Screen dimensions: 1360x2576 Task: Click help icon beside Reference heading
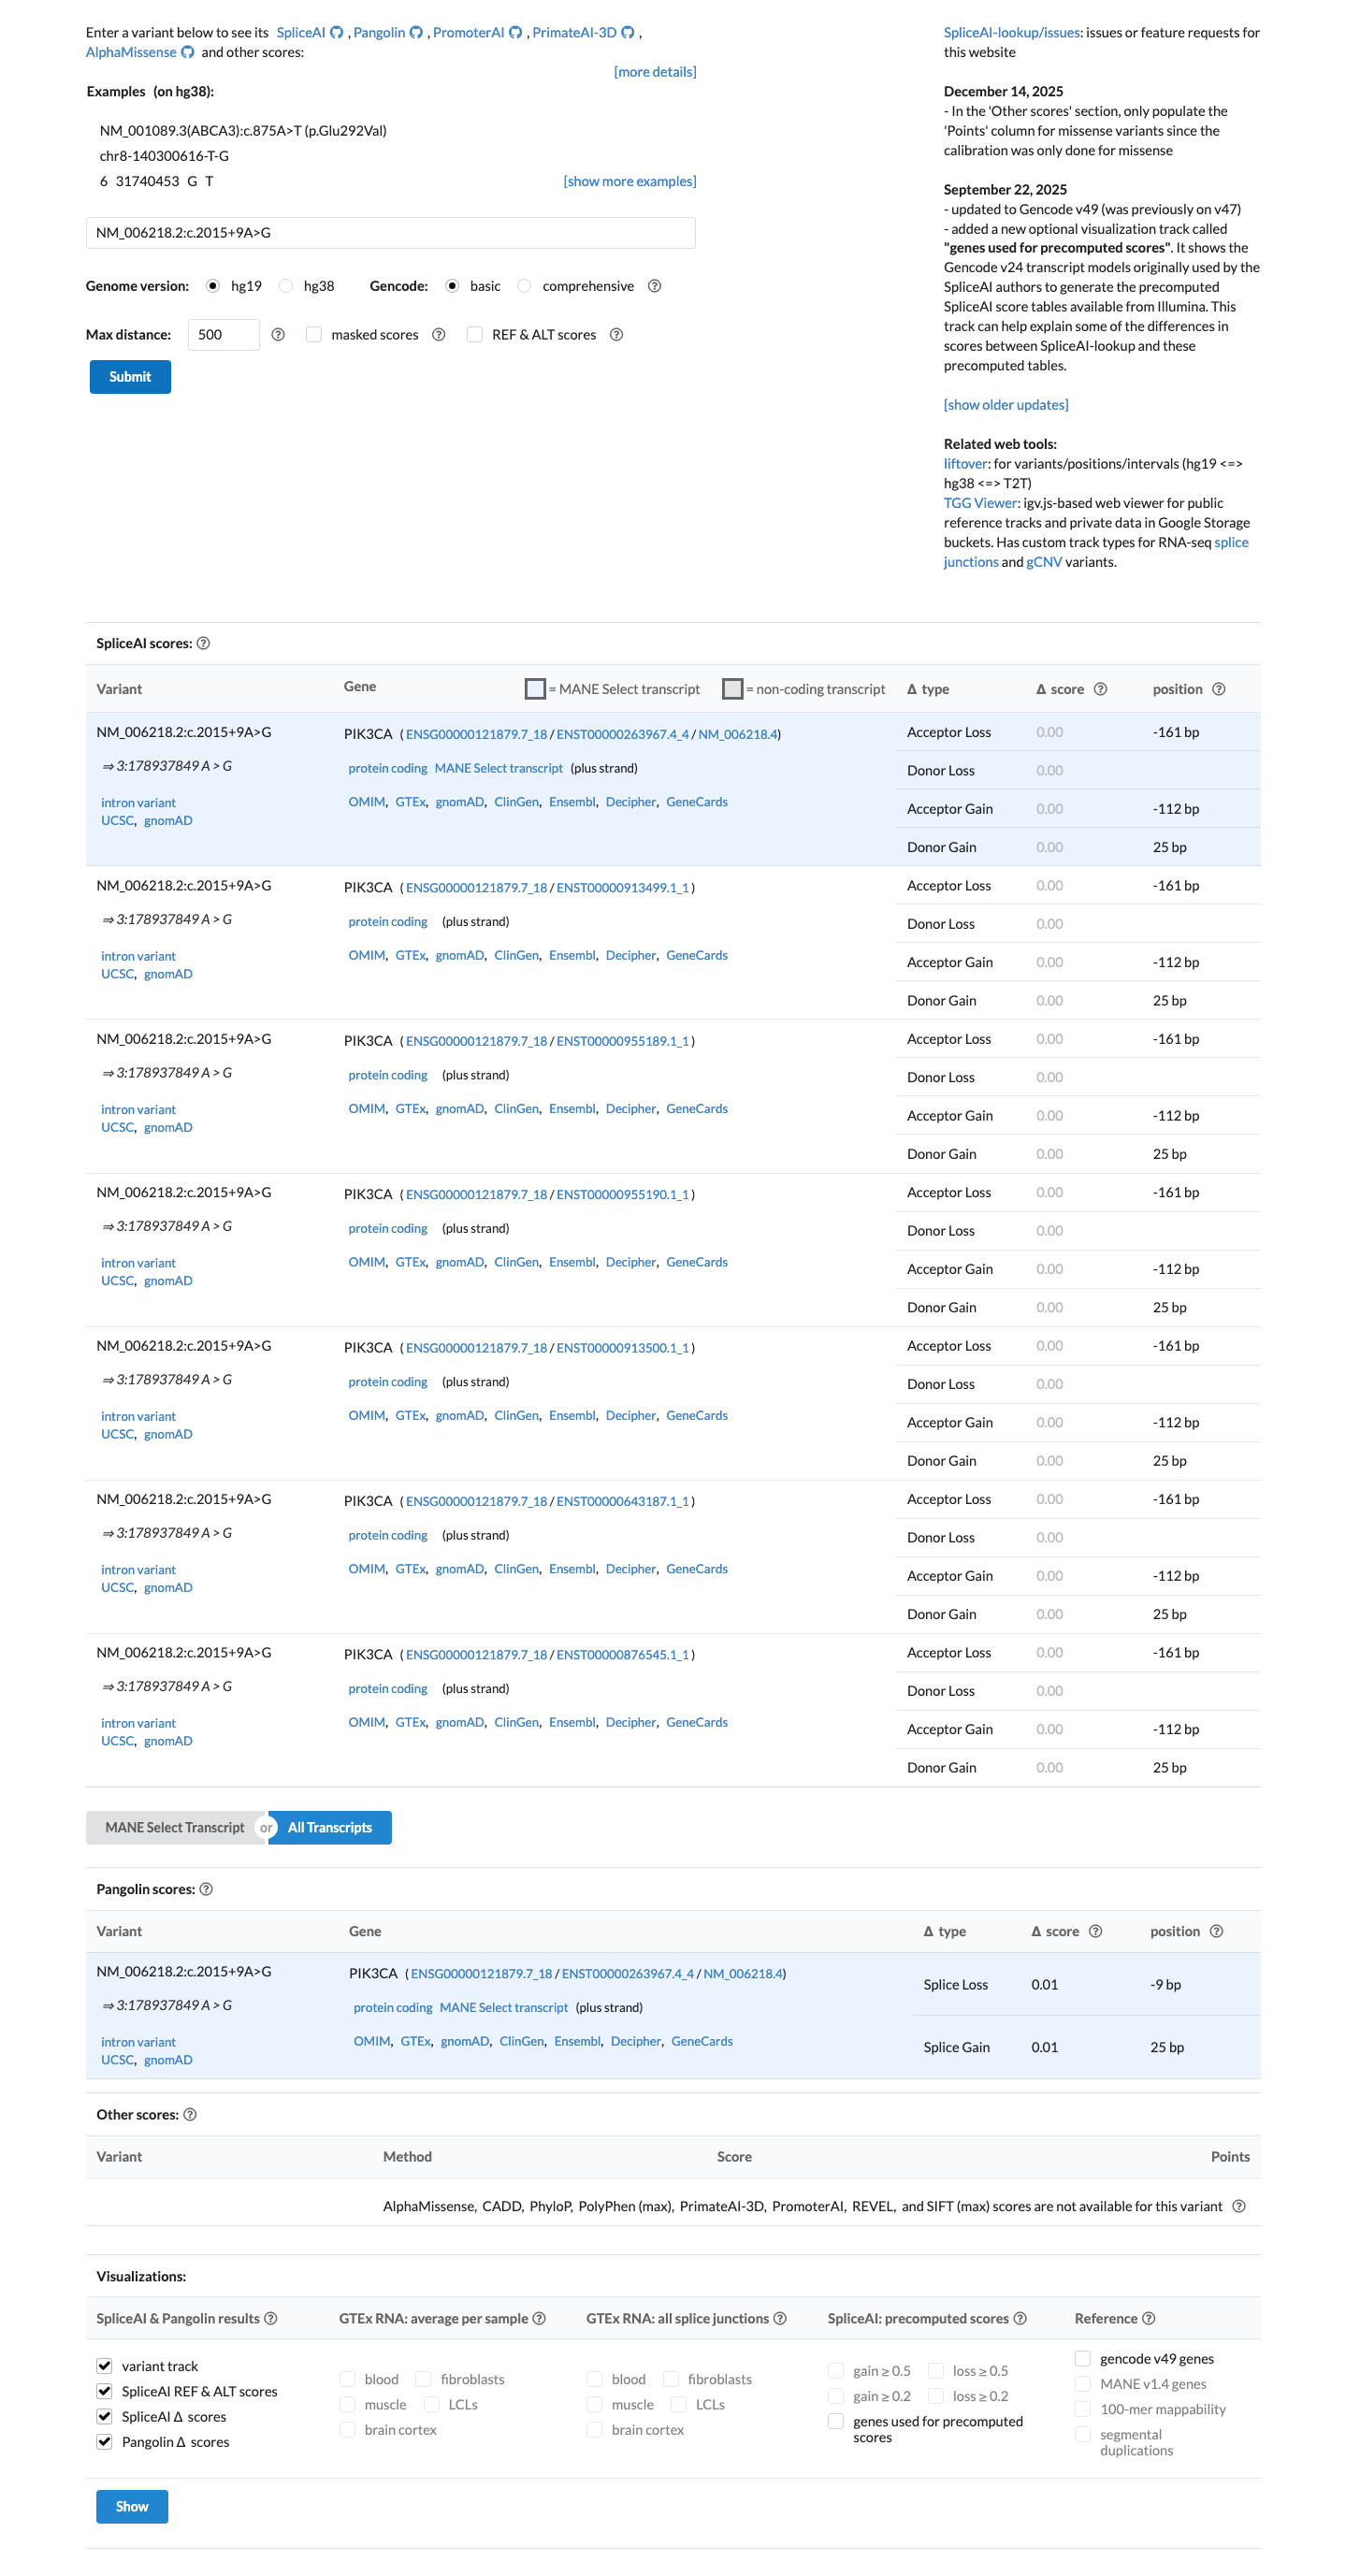1148,2318
